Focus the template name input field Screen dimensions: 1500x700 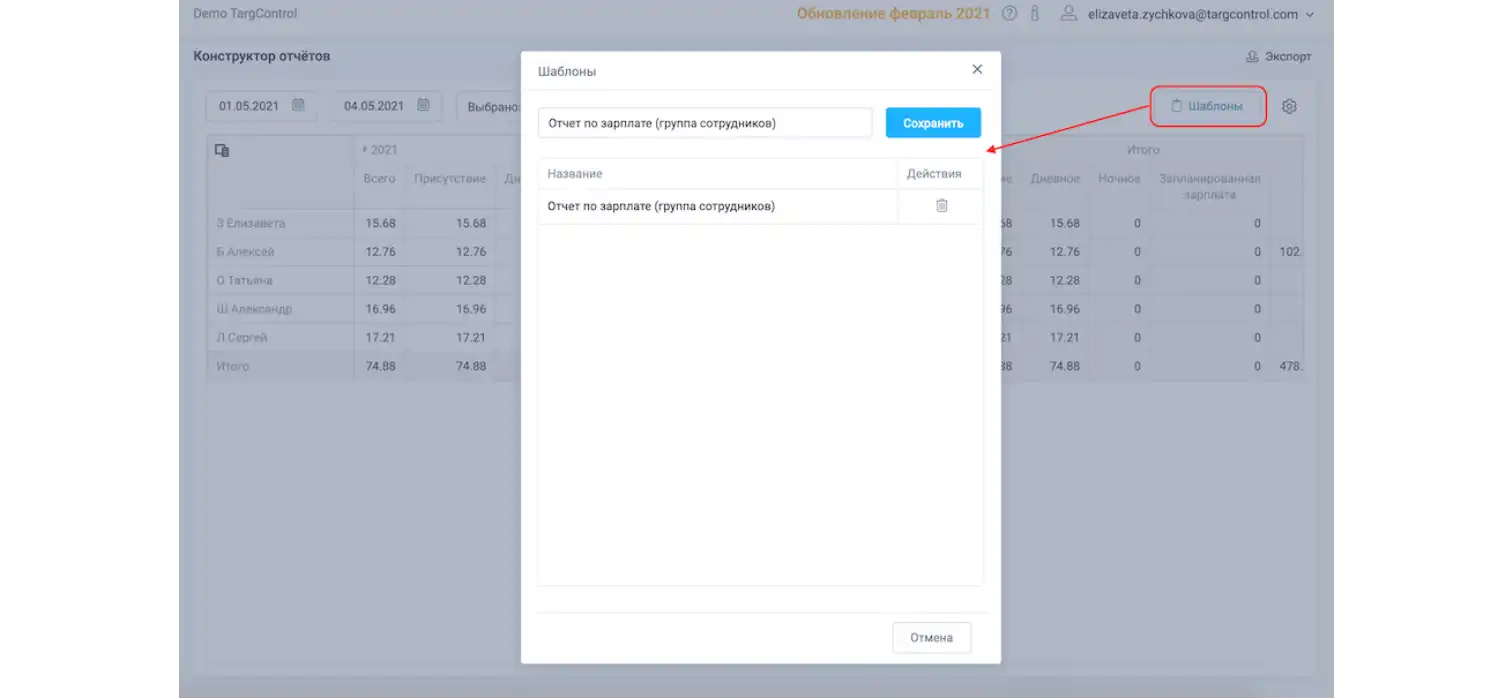click(x=705, y=123)
